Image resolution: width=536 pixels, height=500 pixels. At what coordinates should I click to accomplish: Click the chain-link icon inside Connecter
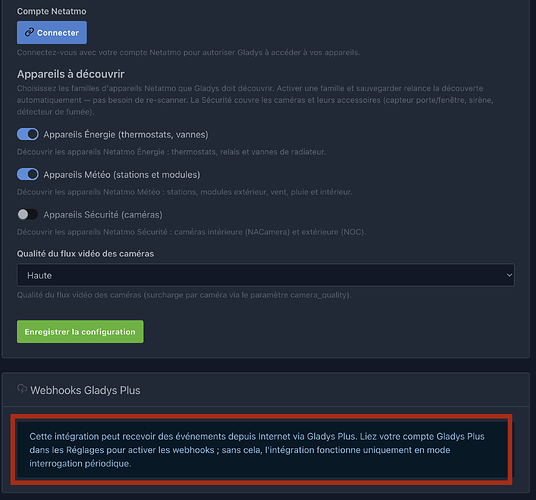pos(29,32)
